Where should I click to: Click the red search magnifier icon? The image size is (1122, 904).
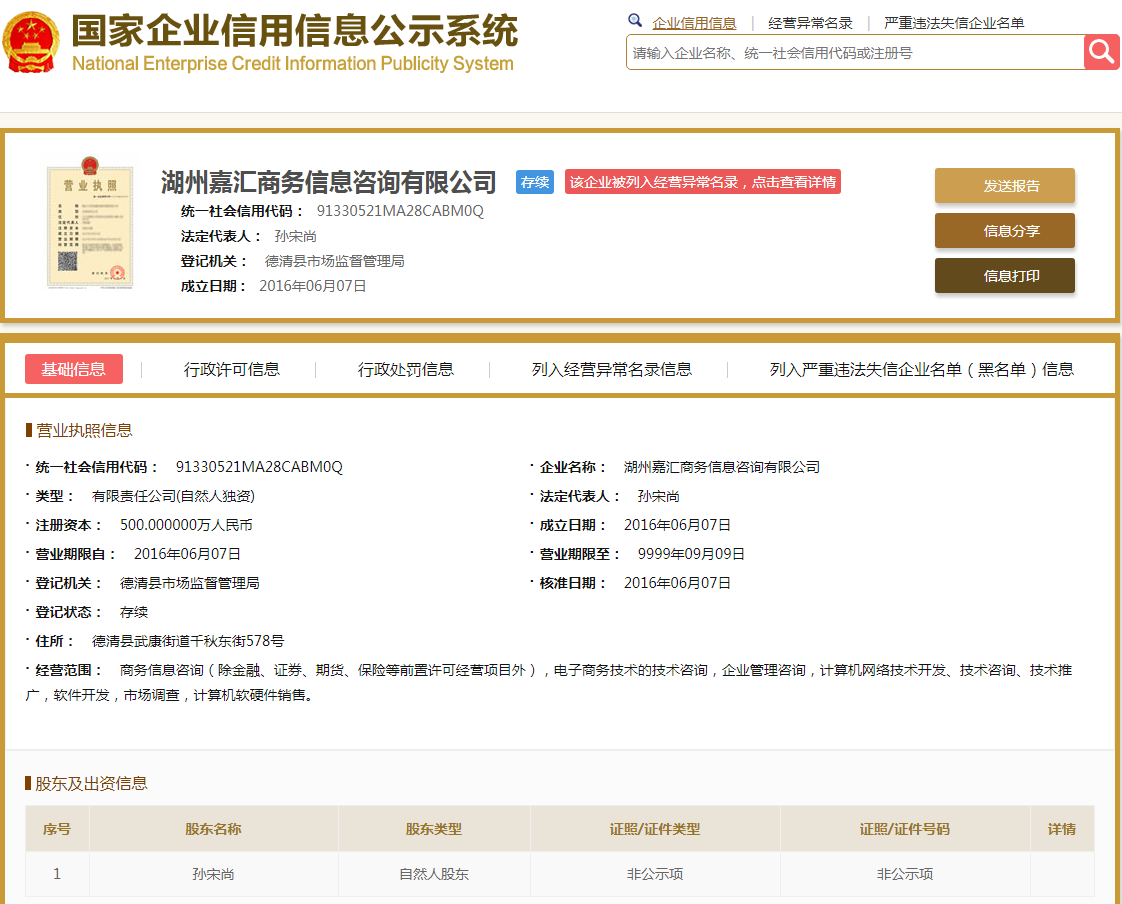coord(1100,52)
